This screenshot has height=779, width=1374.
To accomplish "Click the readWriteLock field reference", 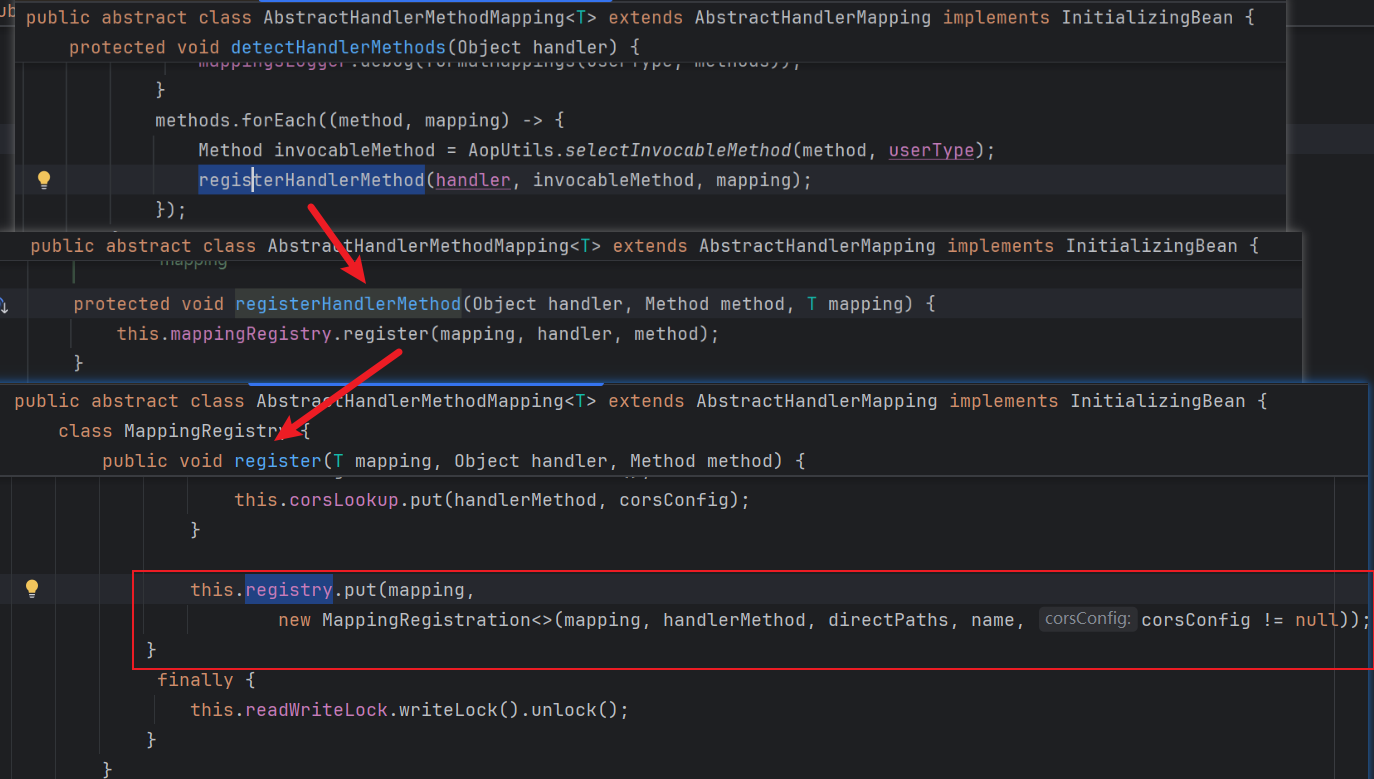I will 316,709.
